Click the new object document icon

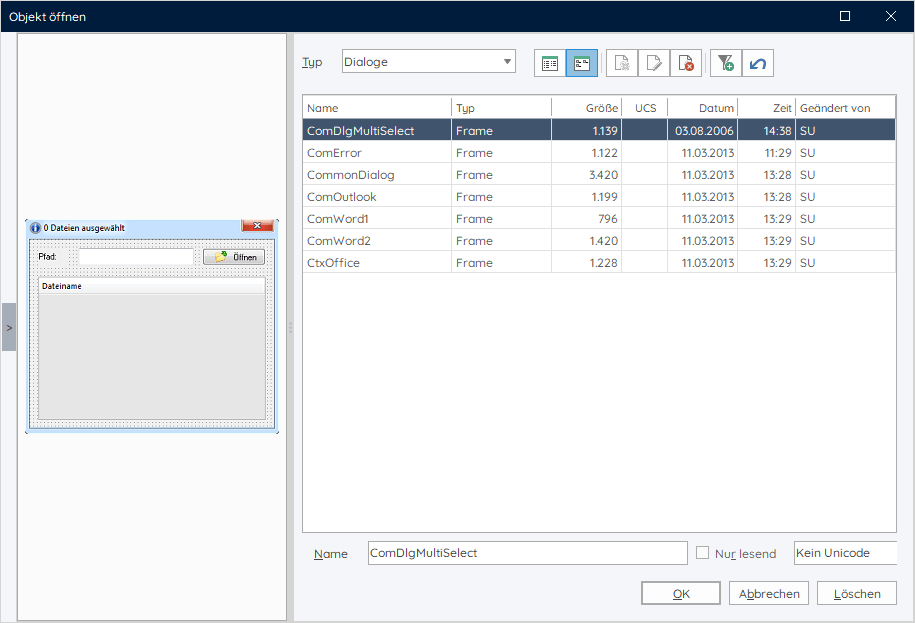pyautogui.click(x=622, y=63)
